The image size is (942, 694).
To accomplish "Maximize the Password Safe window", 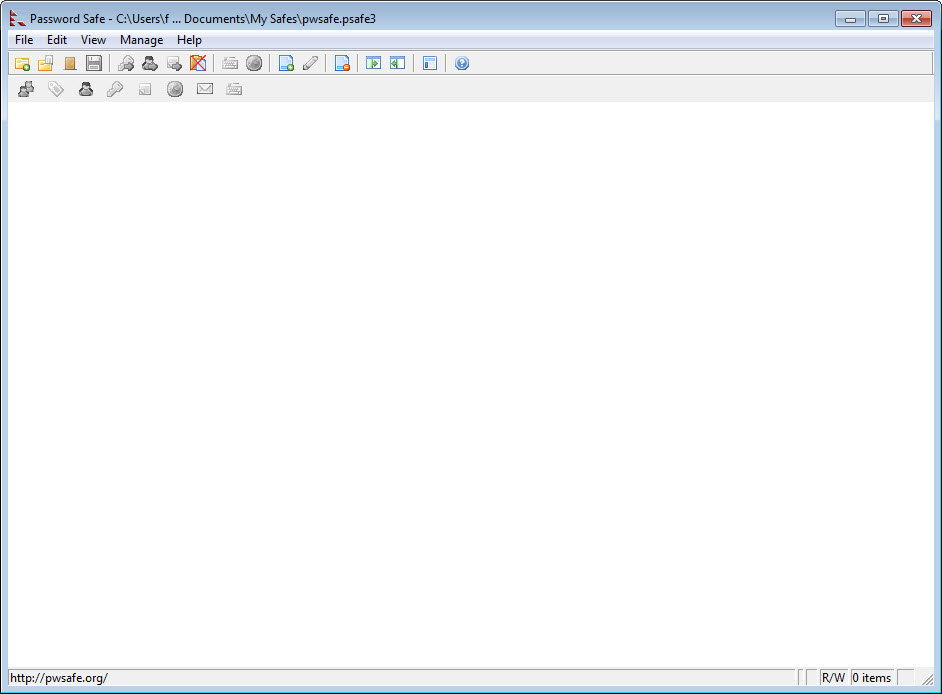I will point(883,19).
